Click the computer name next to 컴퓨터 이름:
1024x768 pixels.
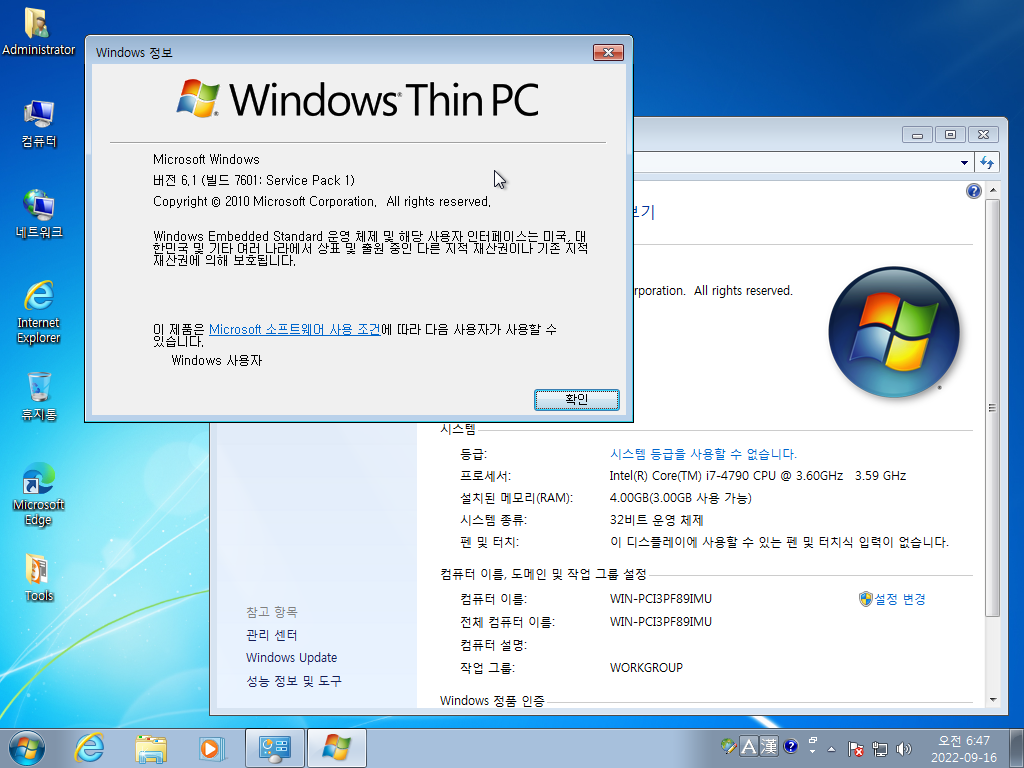tap(660, 598)
